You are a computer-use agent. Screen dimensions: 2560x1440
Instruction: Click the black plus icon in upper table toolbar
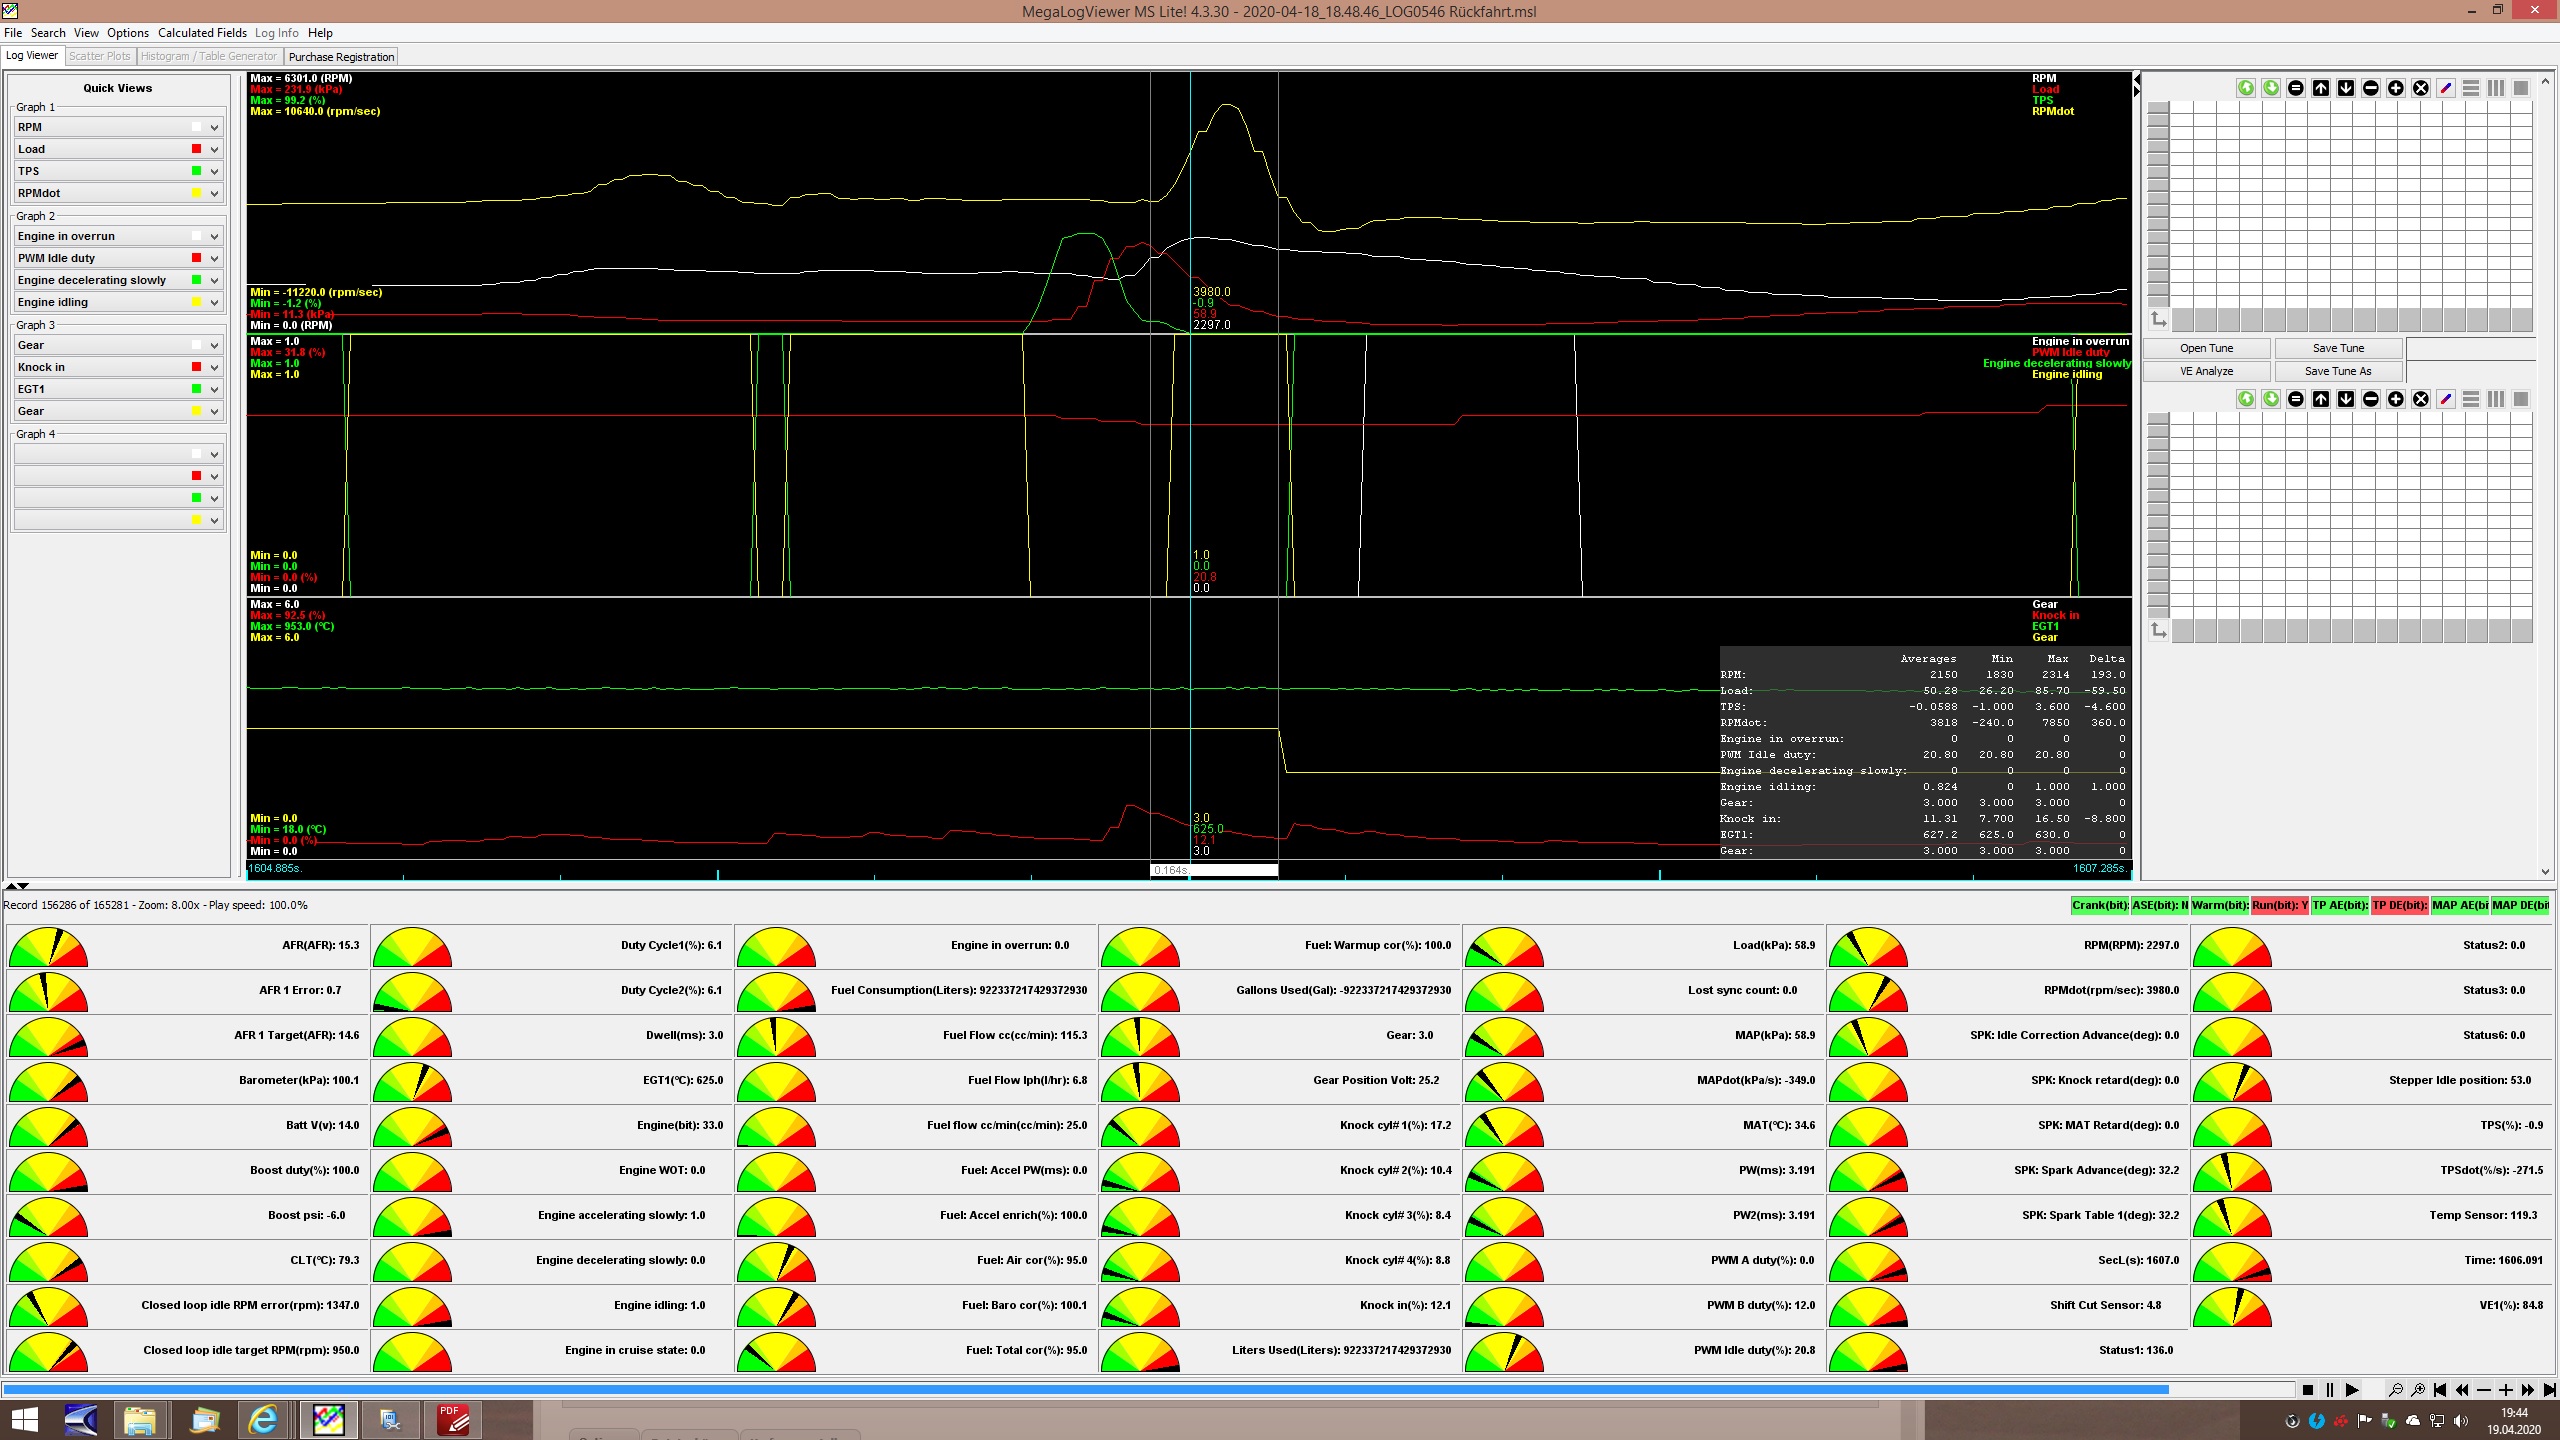pos(2396,88)
